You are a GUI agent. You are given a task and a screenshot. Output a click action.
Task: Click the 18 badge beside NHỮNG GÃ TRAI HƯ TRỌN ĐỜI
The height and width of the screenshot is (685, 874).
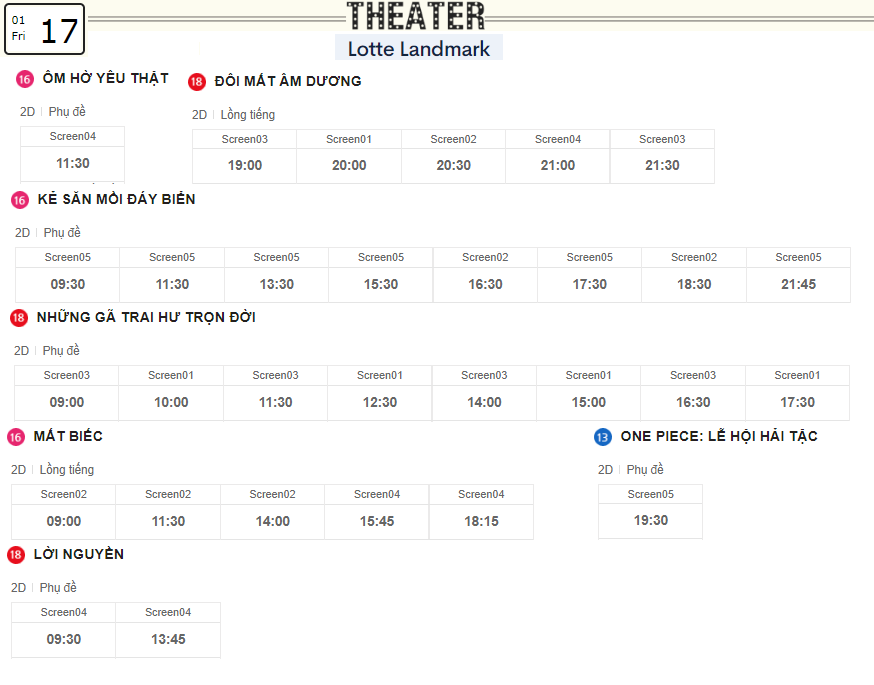tap(19, 318)
